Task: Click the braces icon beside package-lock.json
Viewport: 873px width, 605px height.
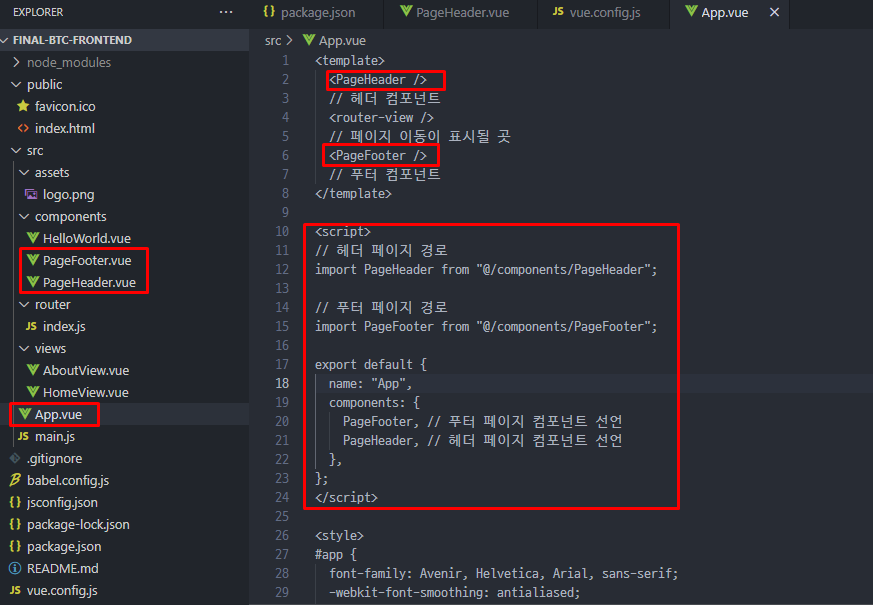Action: coord(15,524)
